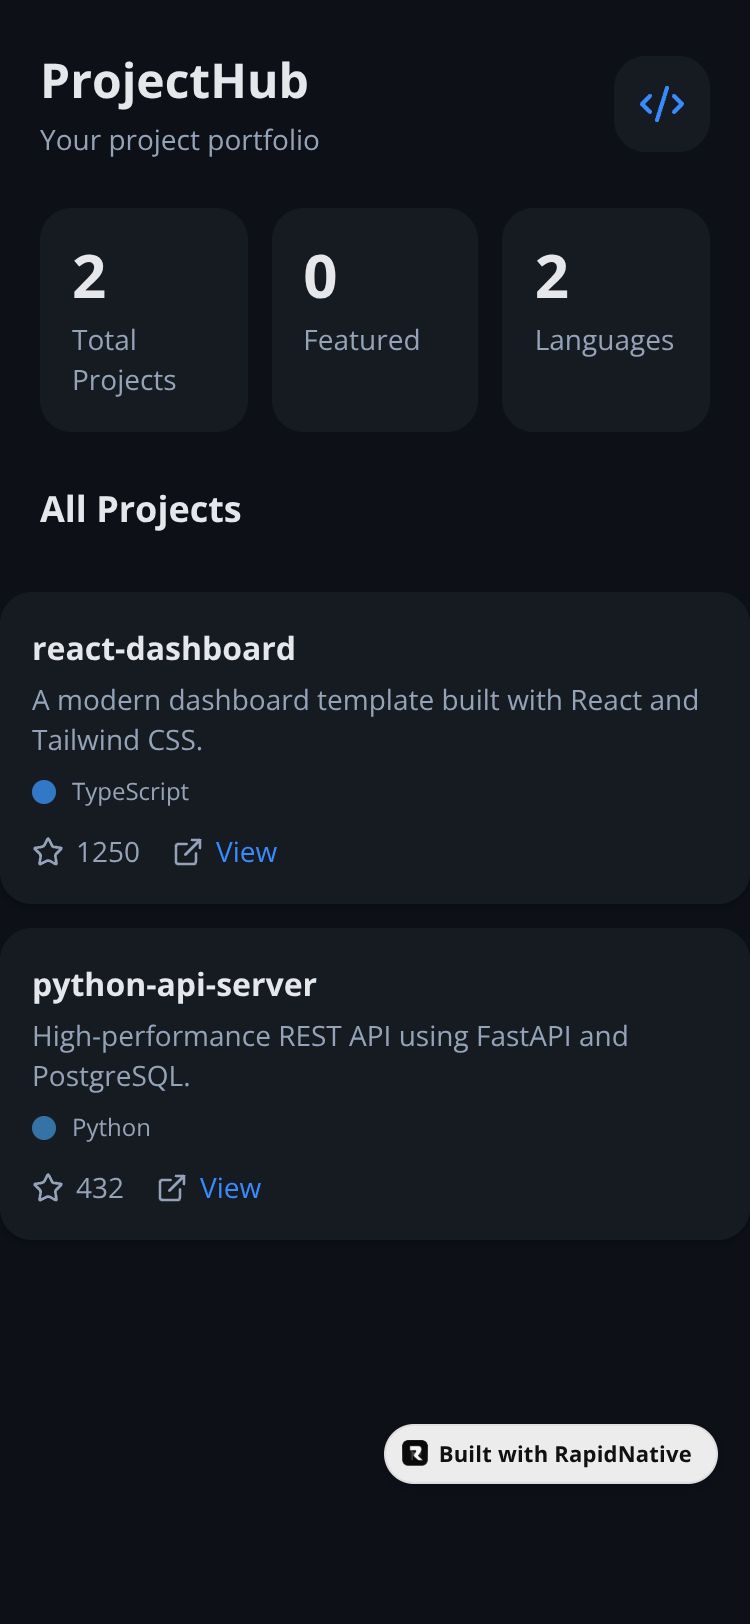The height and width of the screenshot is (1624, 750).
Task: Click the TypeScript blue language dot
Action: pos(44,792)
